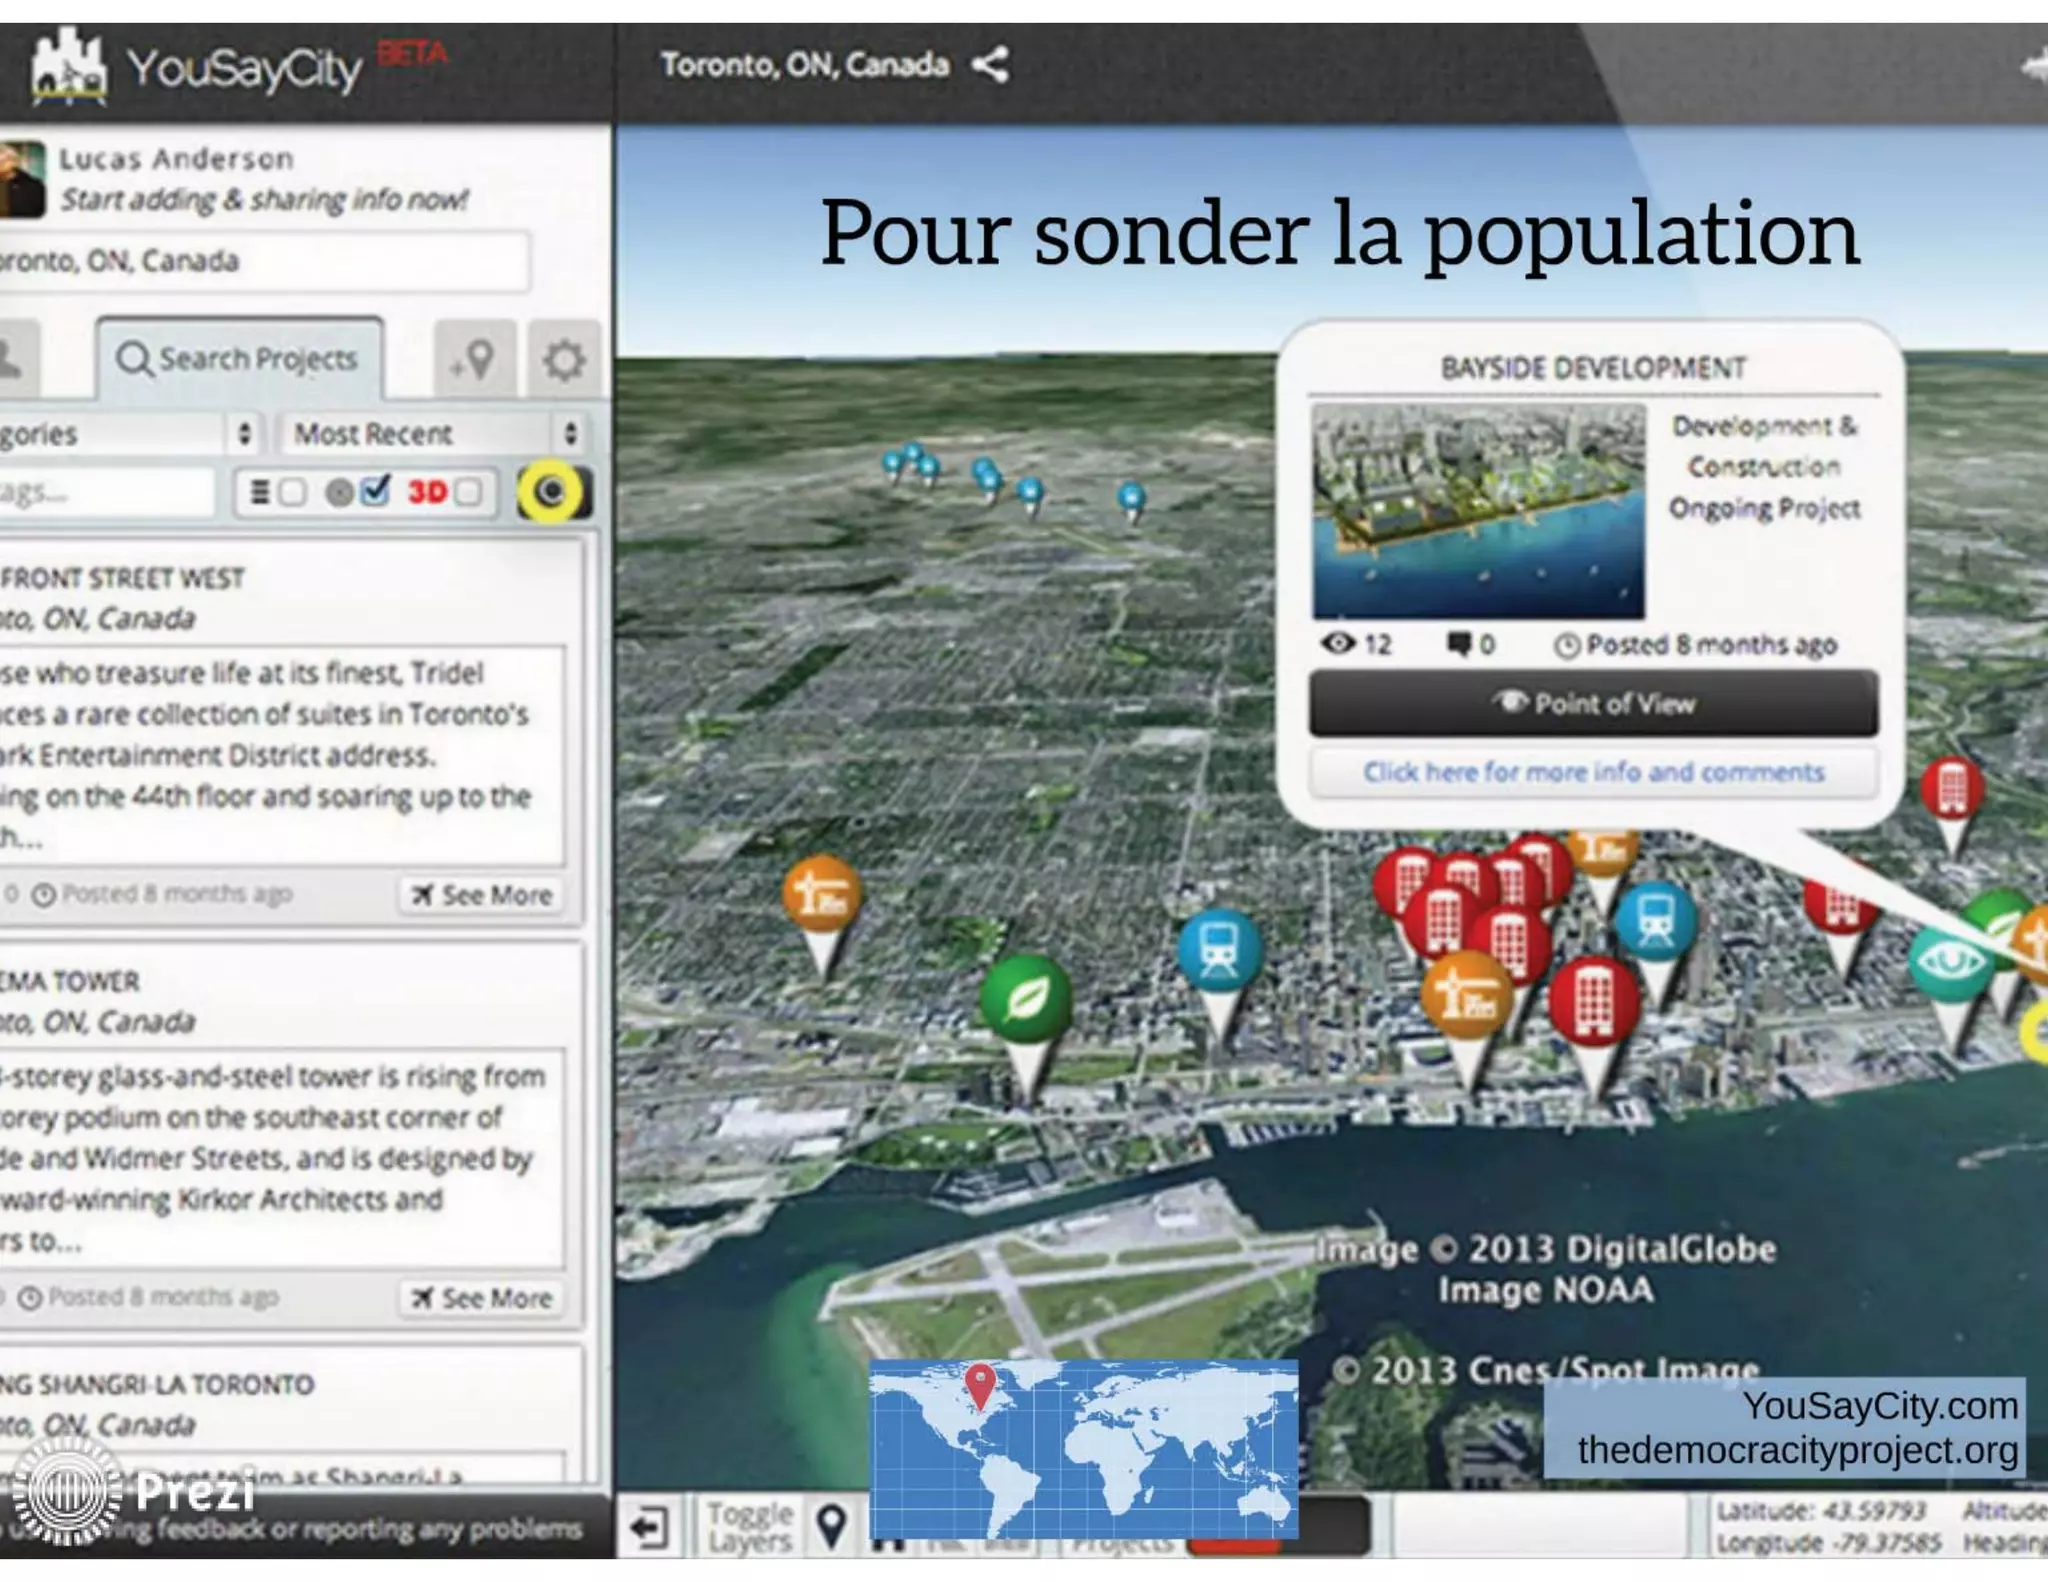Viewport: 2048px width, 1582px height.
Task: Click the Image © 2013 DigitalGlobe credit
Action: pos(1546,1249)
